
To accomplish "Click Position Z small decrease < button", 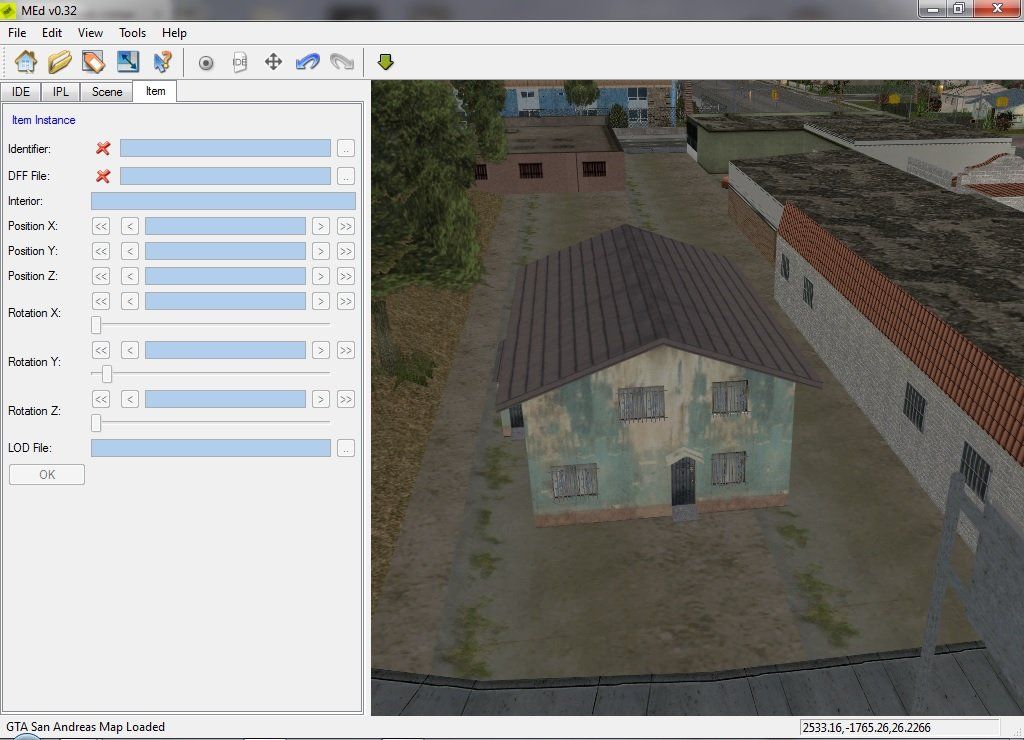I will 130,276.
